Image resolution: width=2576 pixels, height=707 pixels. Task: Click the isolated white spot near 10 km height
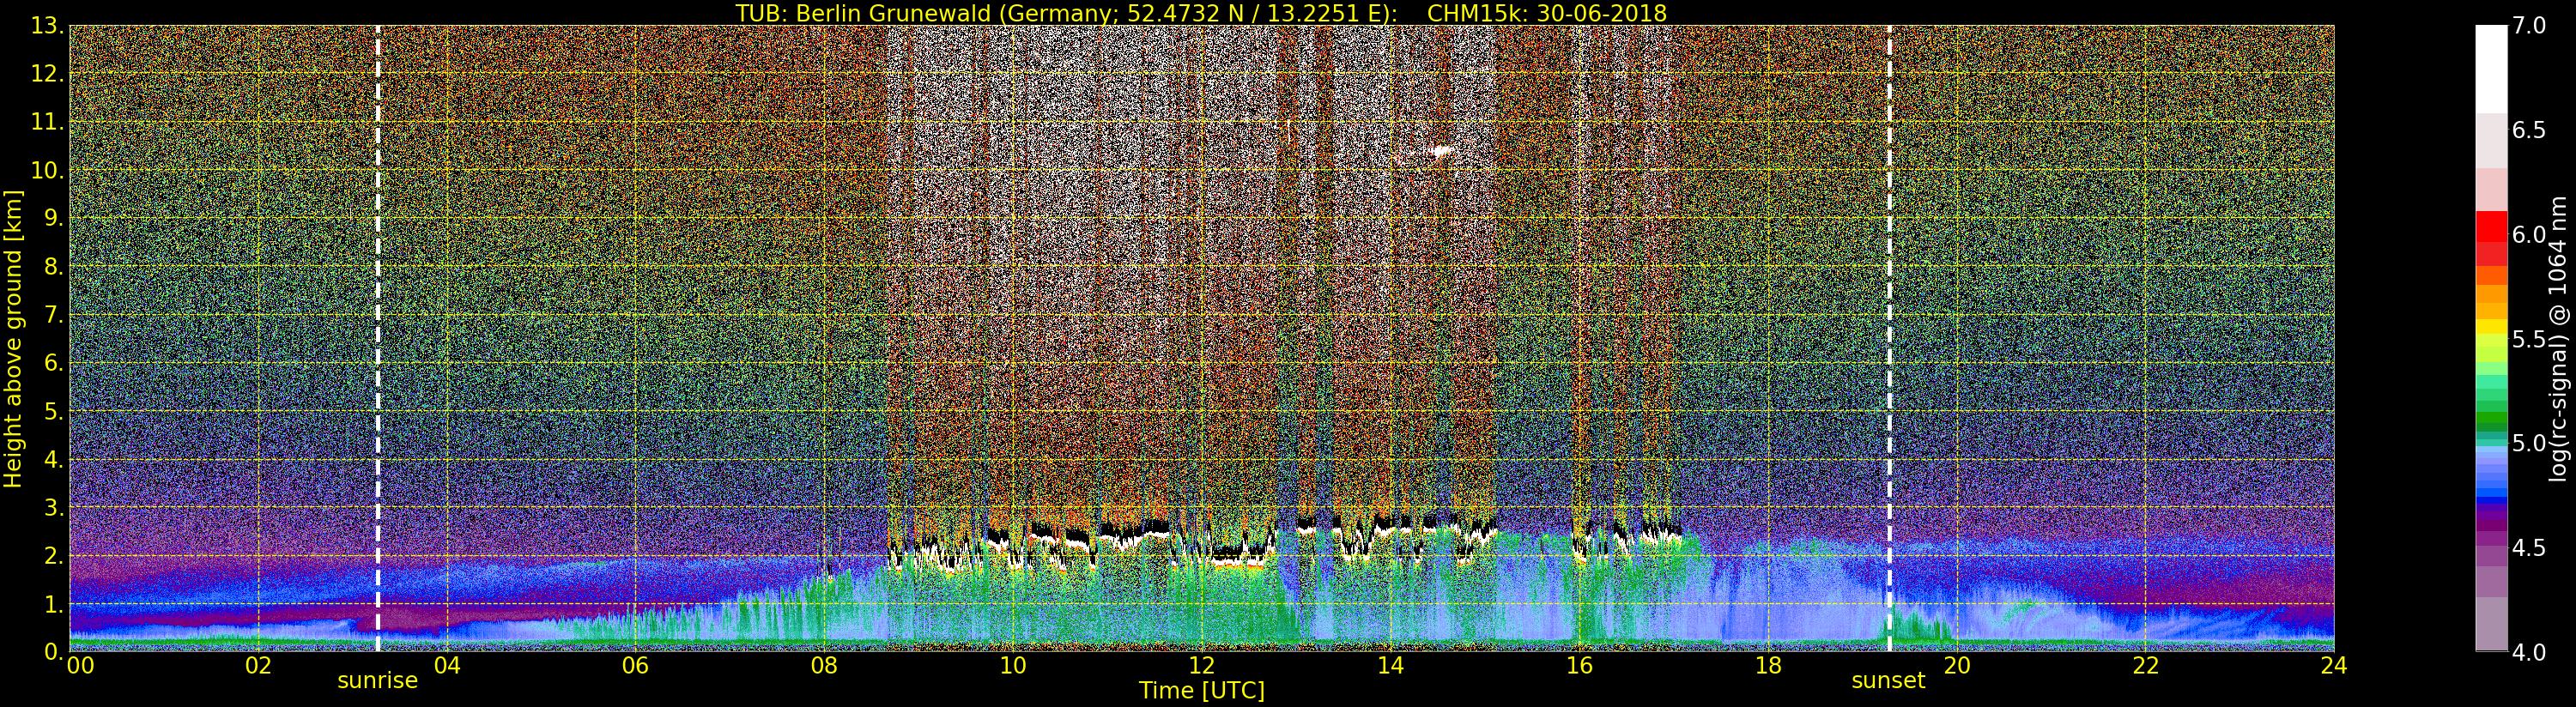[x=1441, y=152]
